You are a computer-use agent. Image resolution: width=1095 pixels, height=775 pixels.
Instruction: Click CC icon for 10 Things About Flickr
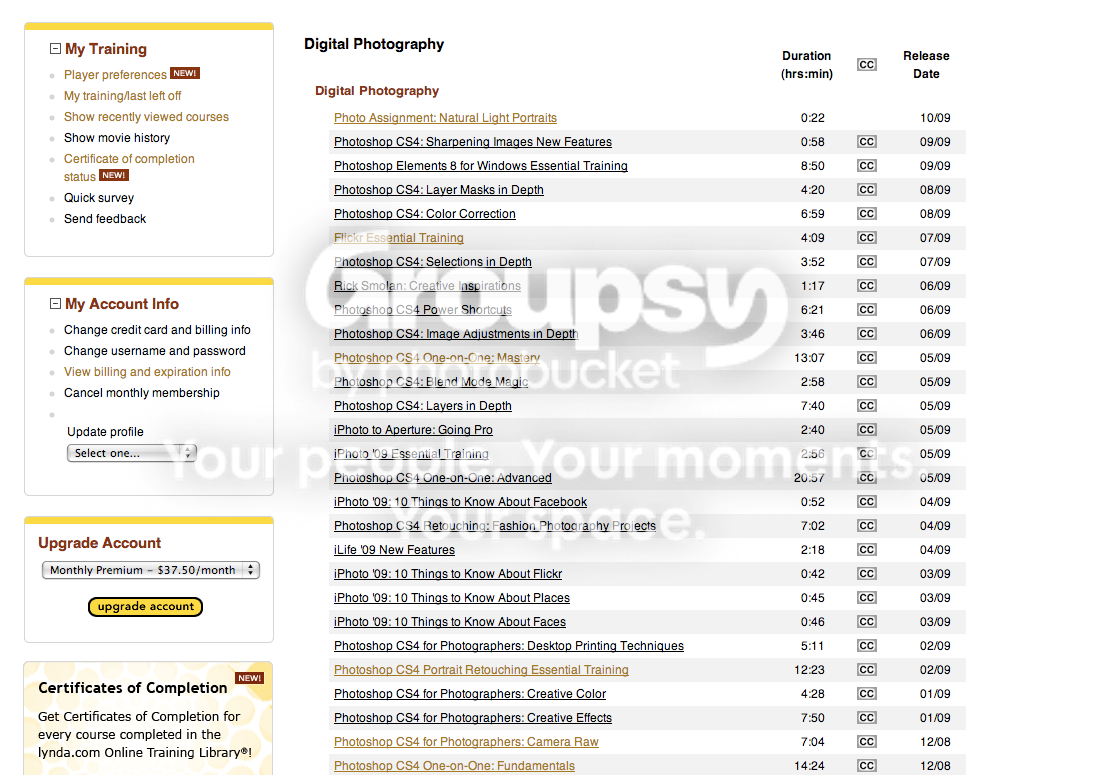[x=867, y=573]
